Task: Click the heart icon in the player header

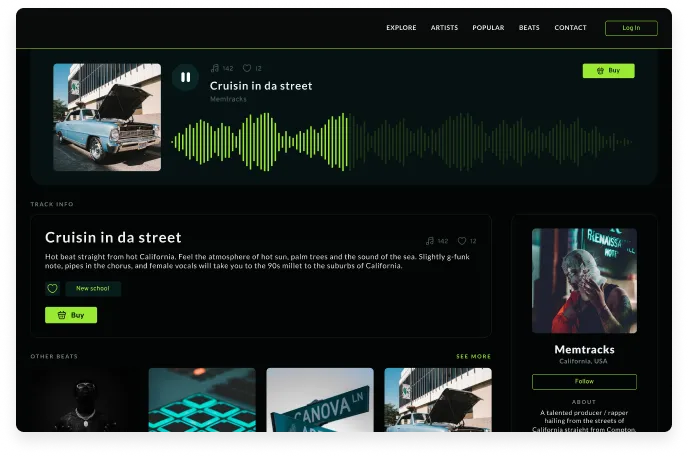Action: [247, 68]
